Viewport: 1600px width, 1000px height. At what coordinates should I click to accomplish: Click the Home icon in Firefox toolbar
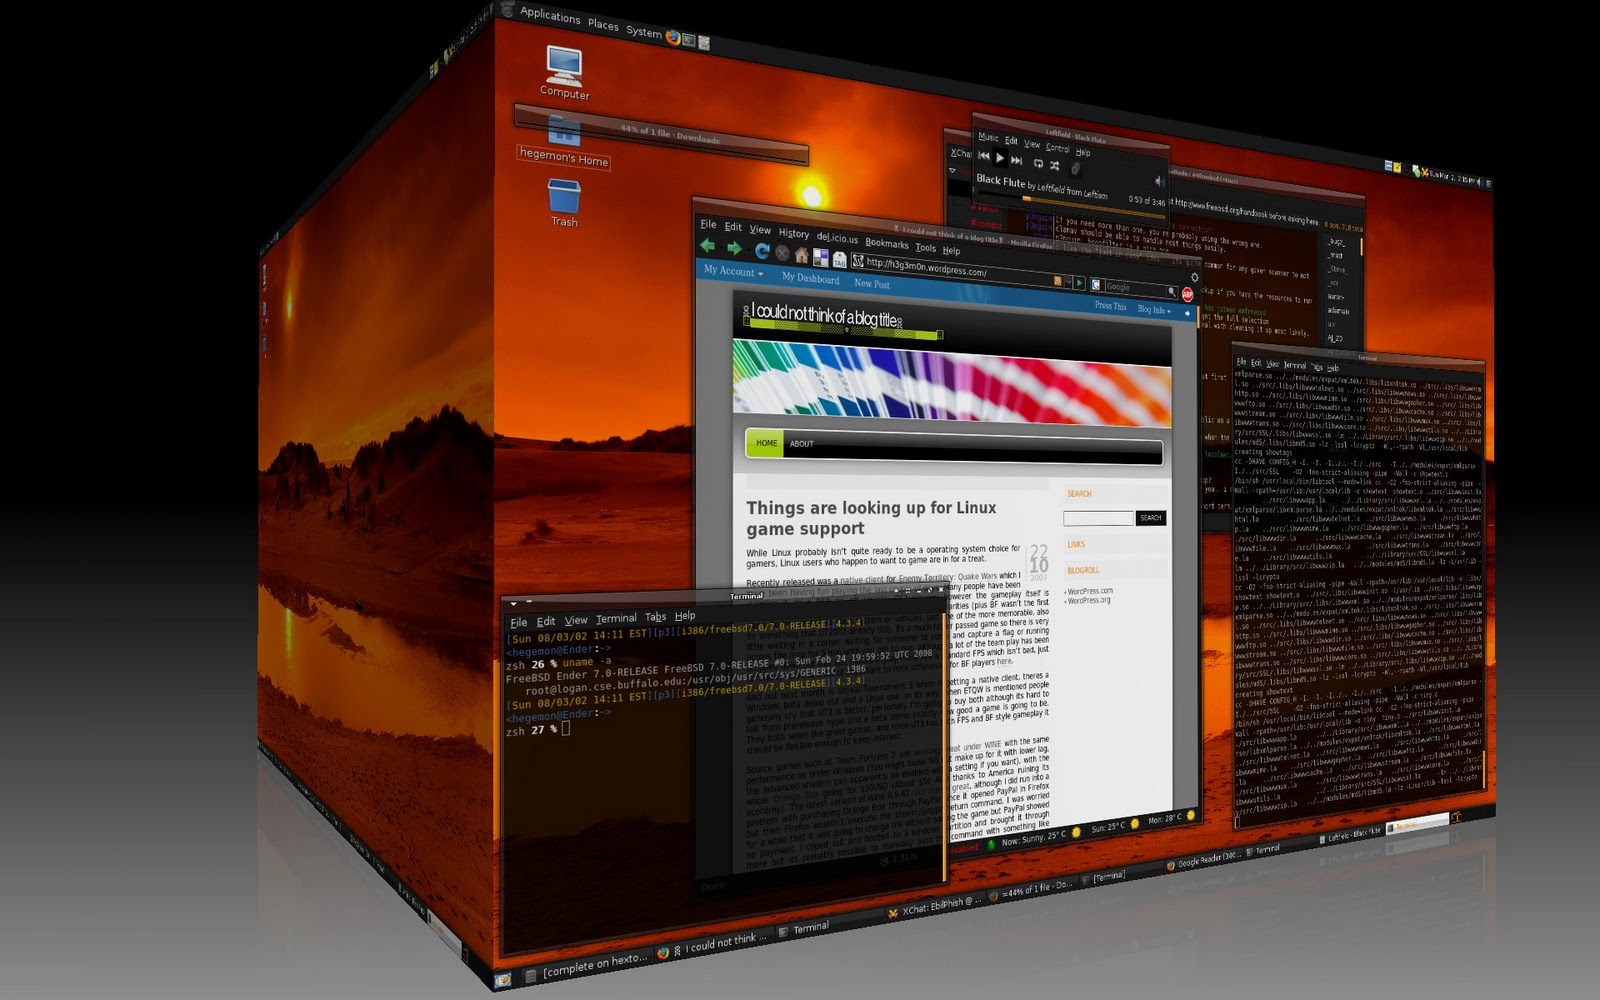point(800,256)
